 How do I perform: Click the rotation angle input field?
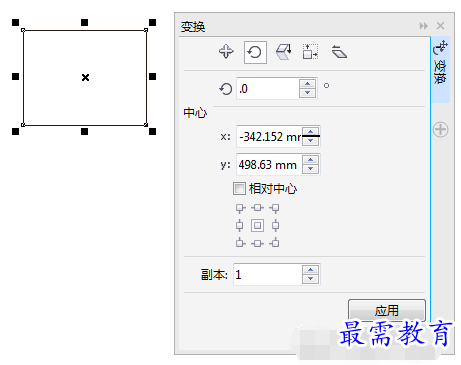(x=268, y=89)
